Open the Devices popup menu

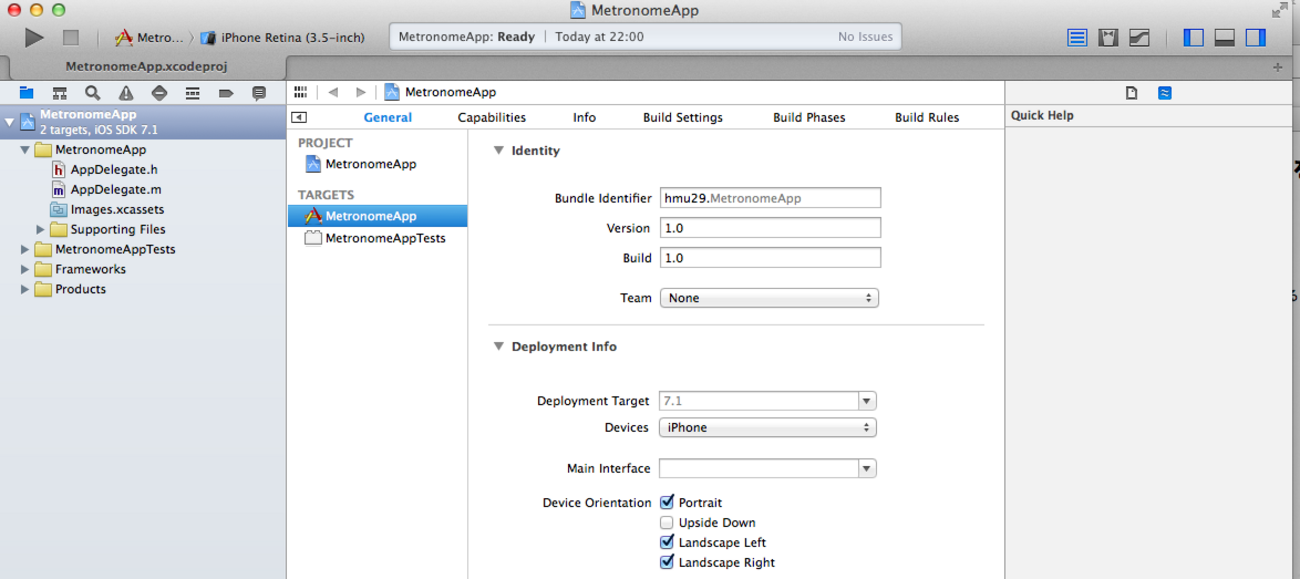[767, 427]
